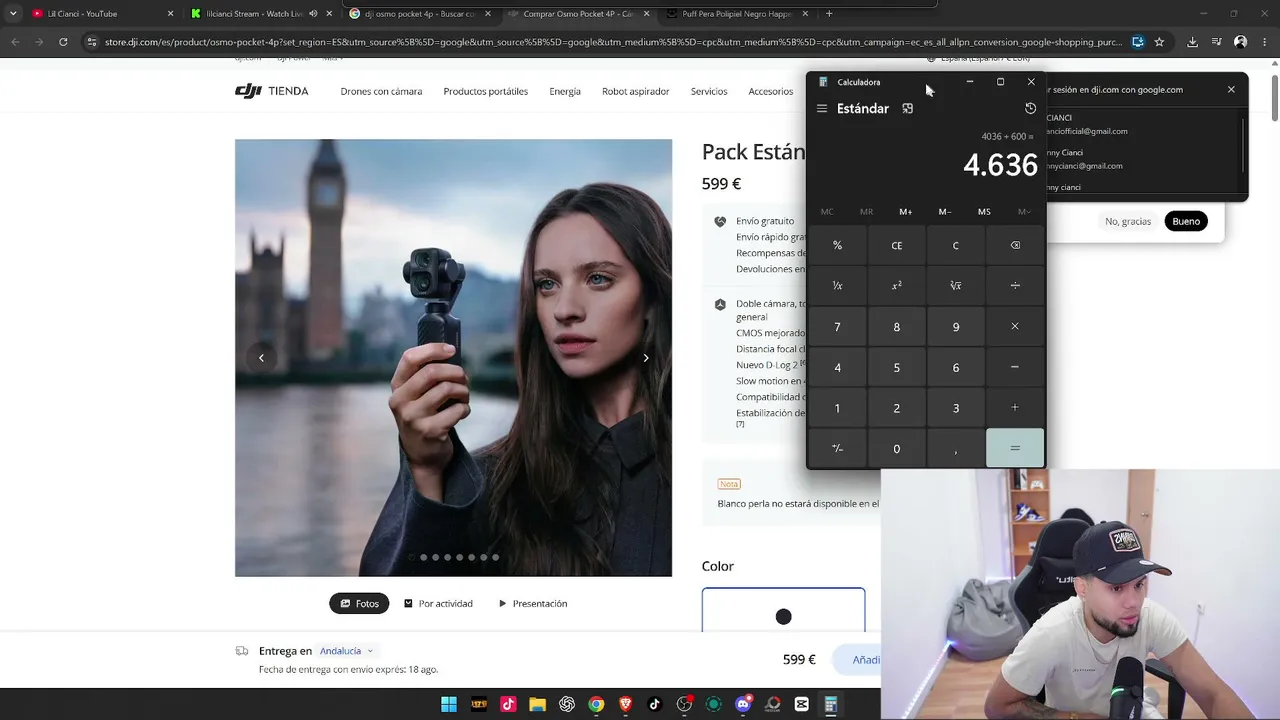Open the Servicios menu
The image size is (1280, 720).
(709, 91)
